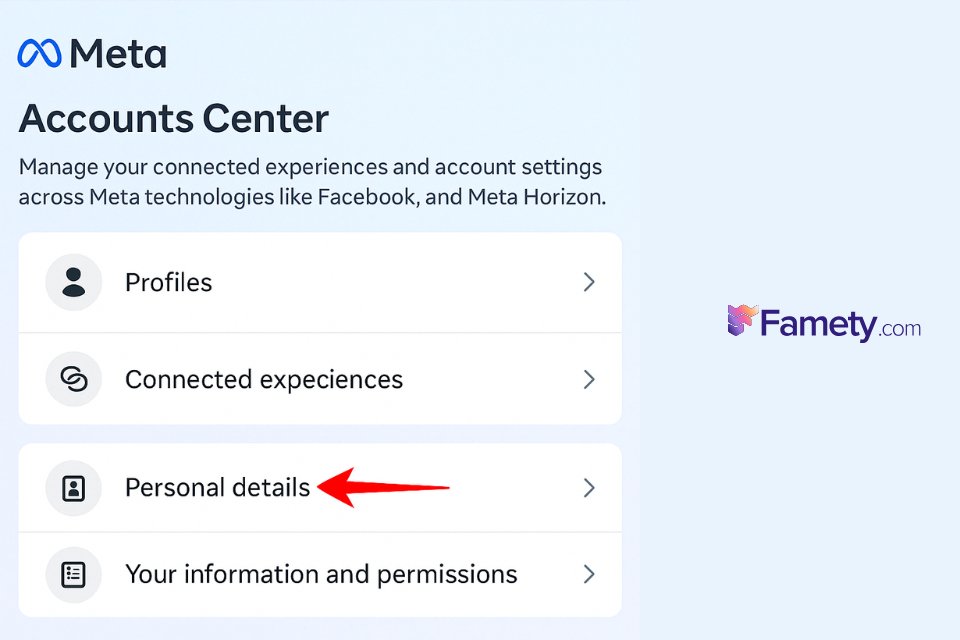Click the Accounts Center description text

pos(310,181)
